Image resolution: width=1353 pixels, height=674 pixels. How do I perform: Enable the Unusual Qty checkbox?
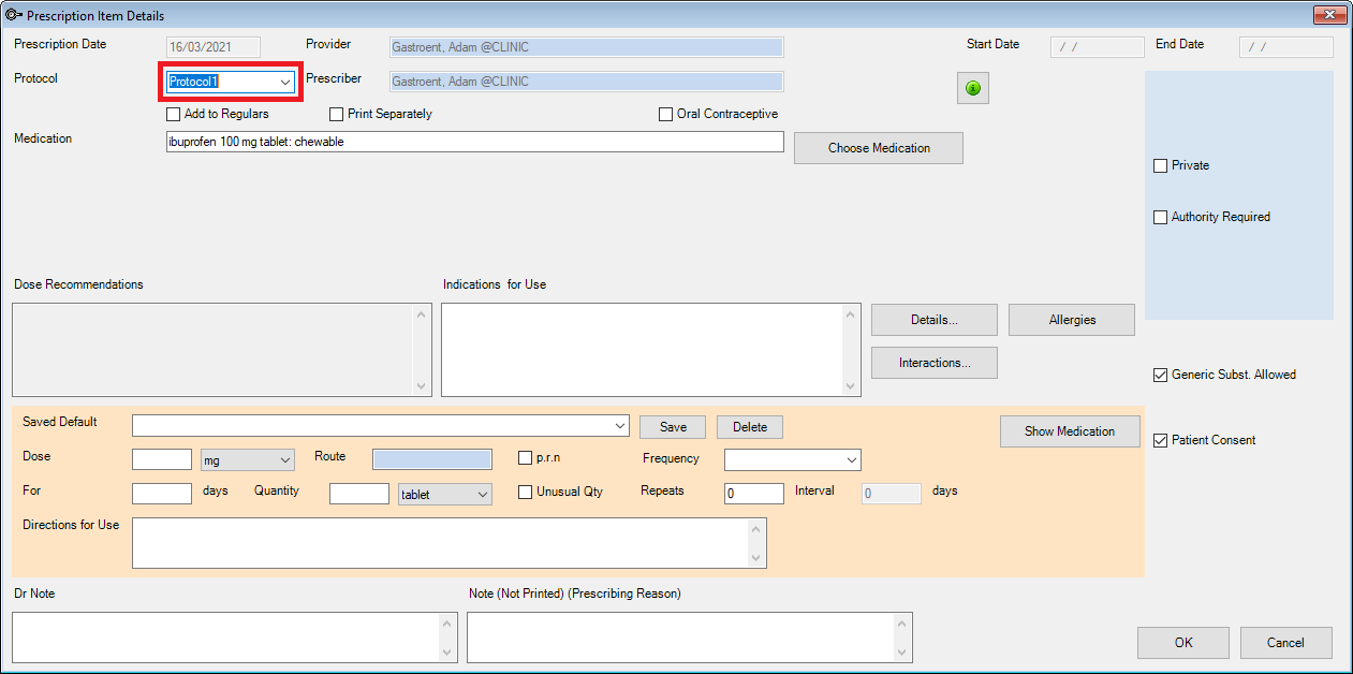tap(526, 492)
